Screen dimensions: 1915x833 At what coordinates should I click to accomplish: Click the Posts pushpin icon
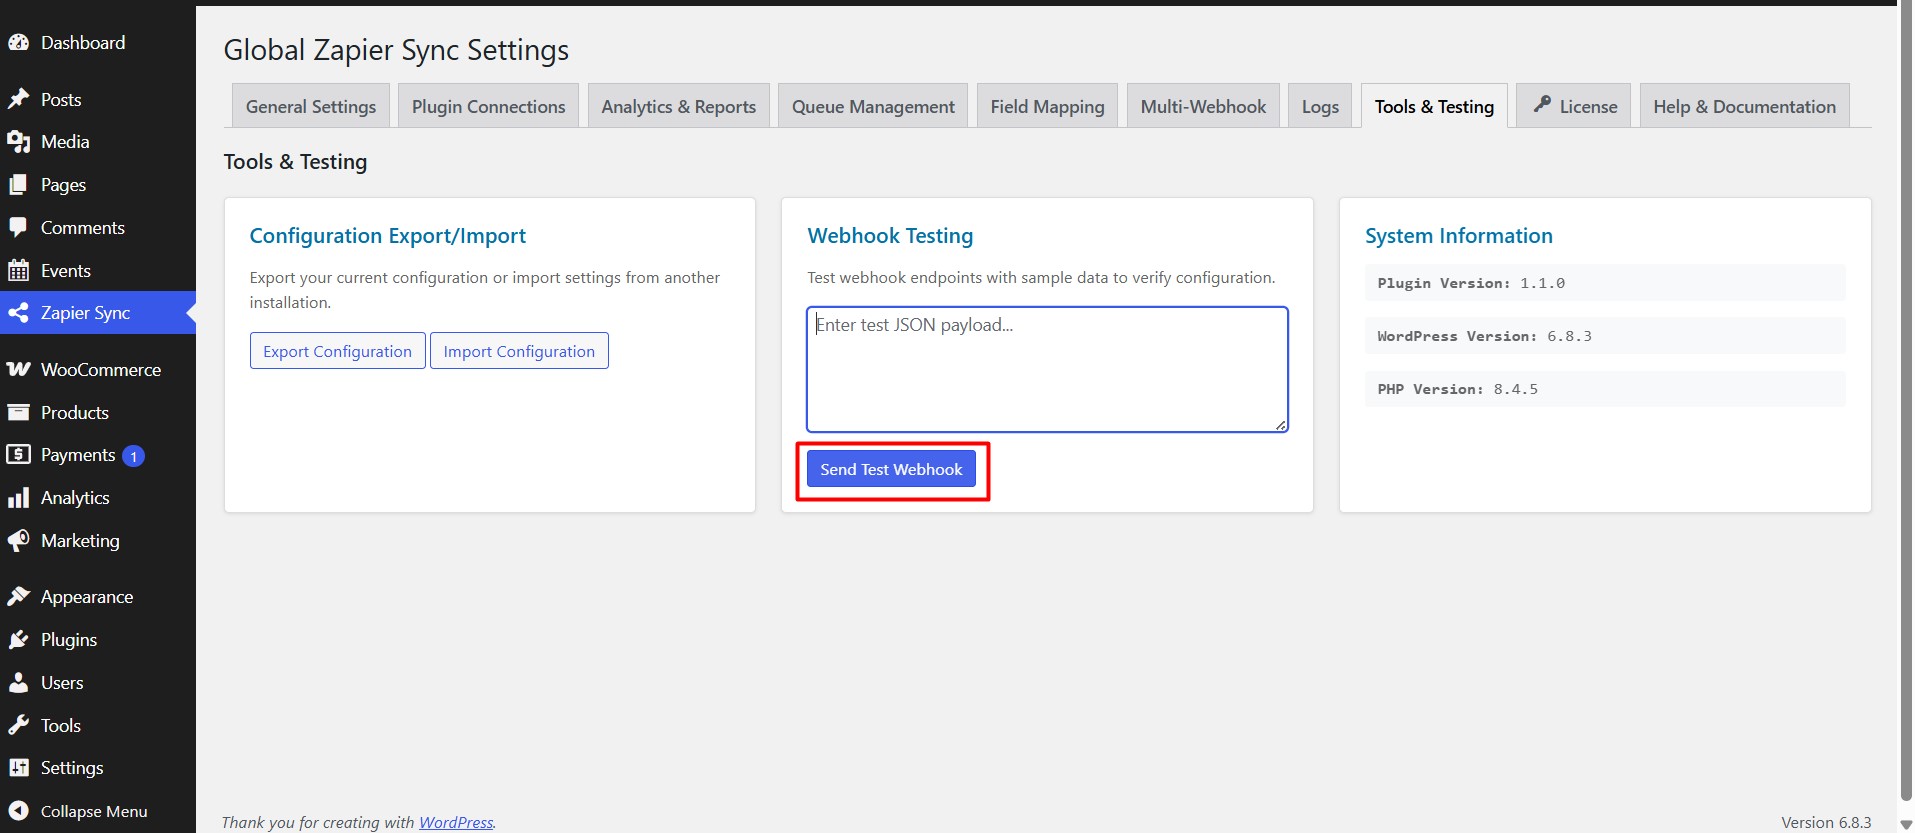pos(18,100)
